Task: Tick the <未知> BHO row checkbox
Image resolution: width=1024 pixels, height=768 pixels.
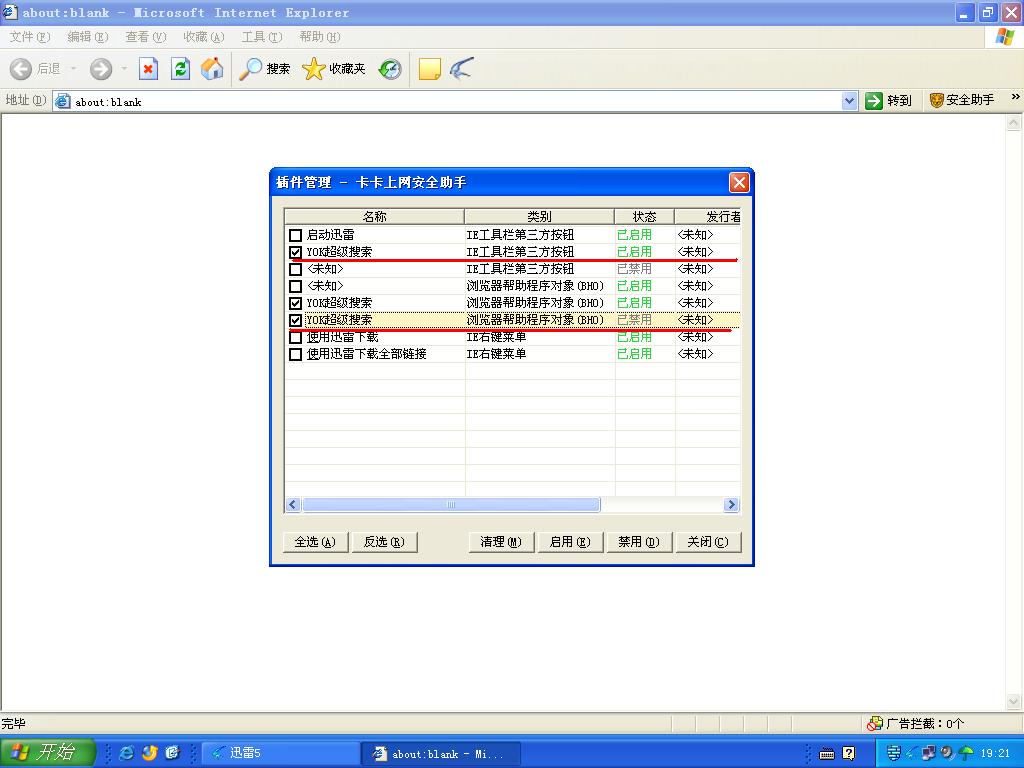Action: click(x=296, y=286)
